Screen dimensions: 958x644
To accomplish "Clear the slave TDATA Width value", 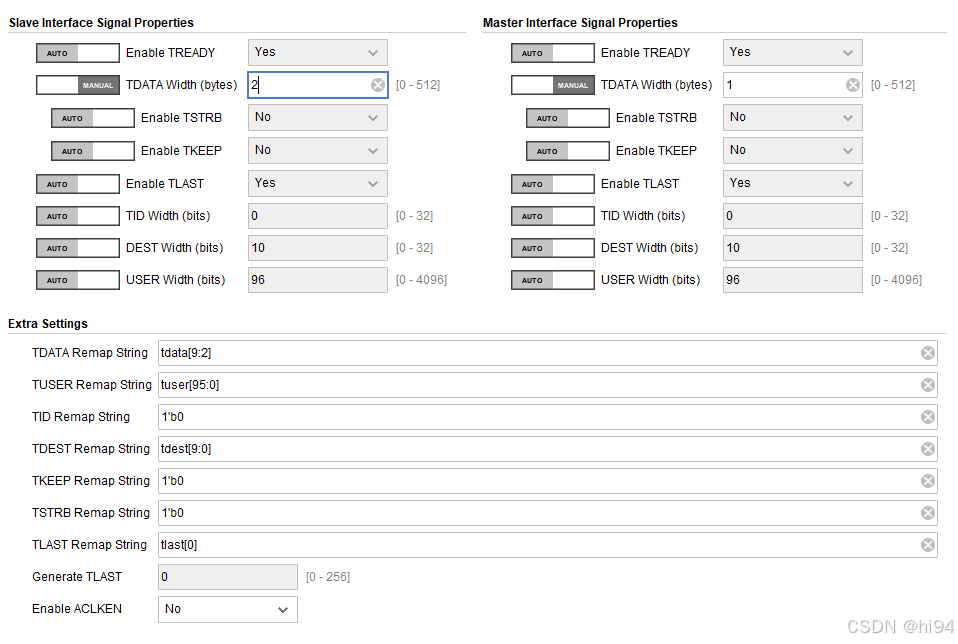I will 378,85.
